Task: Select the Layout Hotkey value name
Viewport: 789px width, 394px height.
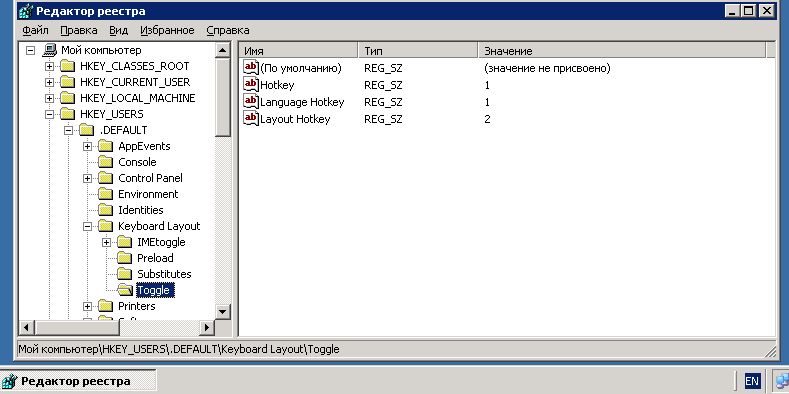Action: pos(295,119)
